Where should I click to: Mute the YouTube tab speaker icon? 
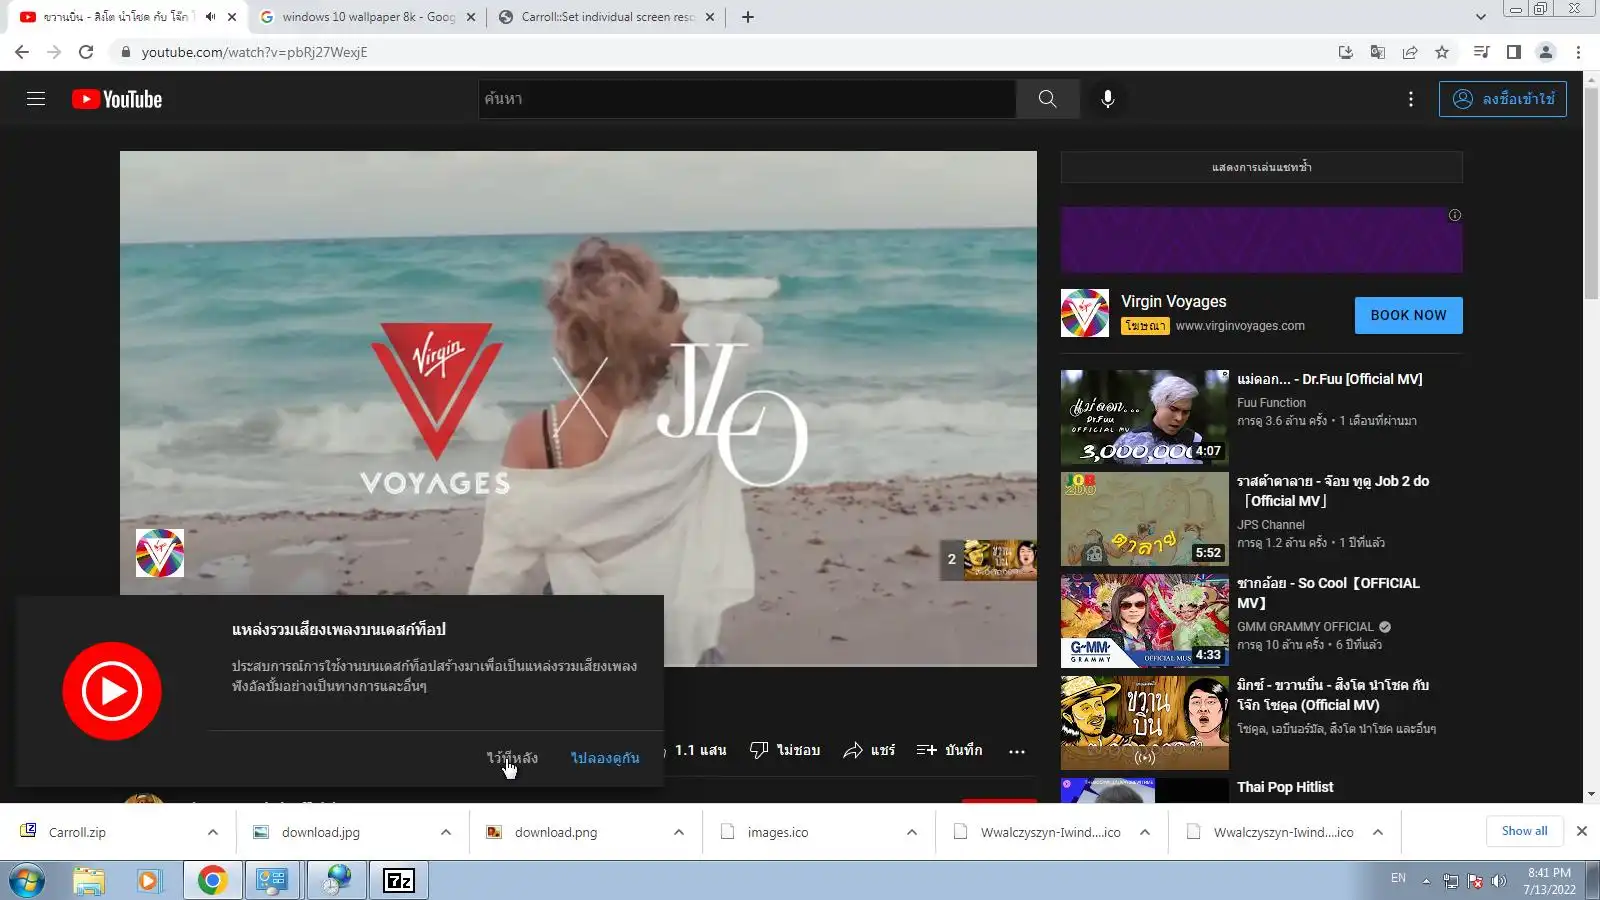210,17
